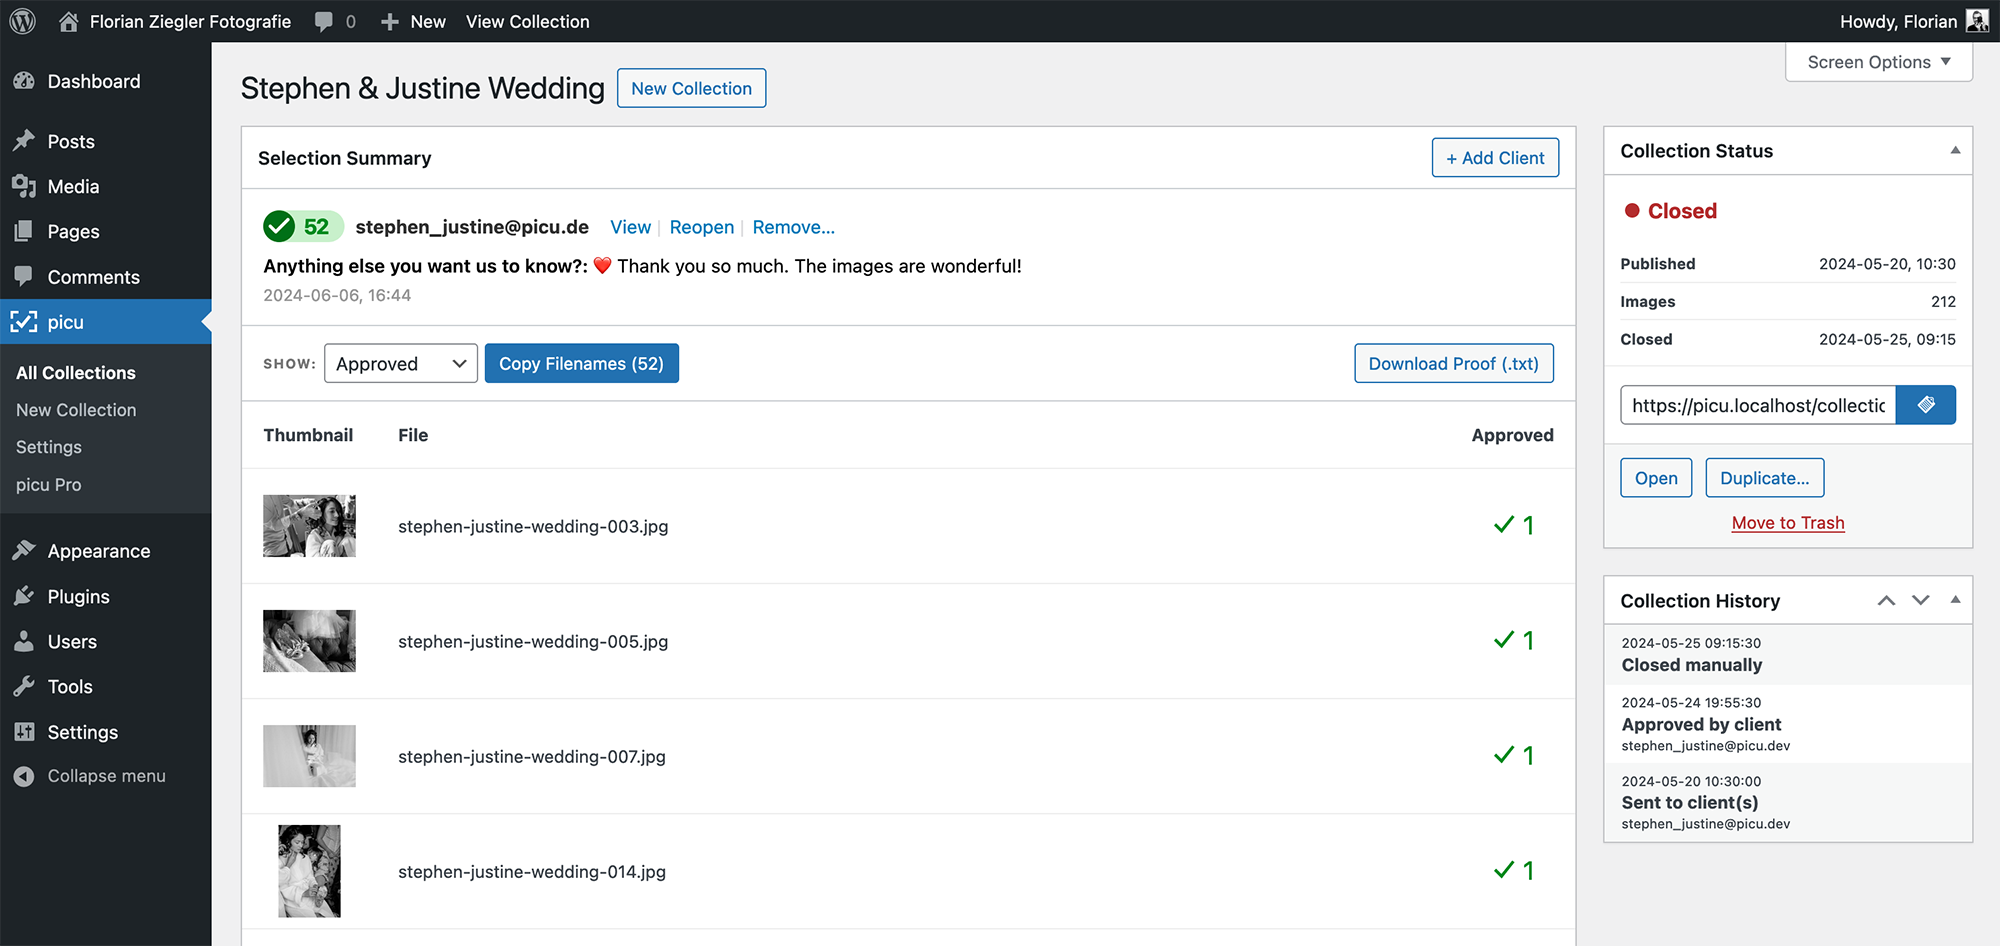Open picu Settings submenu item

click(49, 447)
